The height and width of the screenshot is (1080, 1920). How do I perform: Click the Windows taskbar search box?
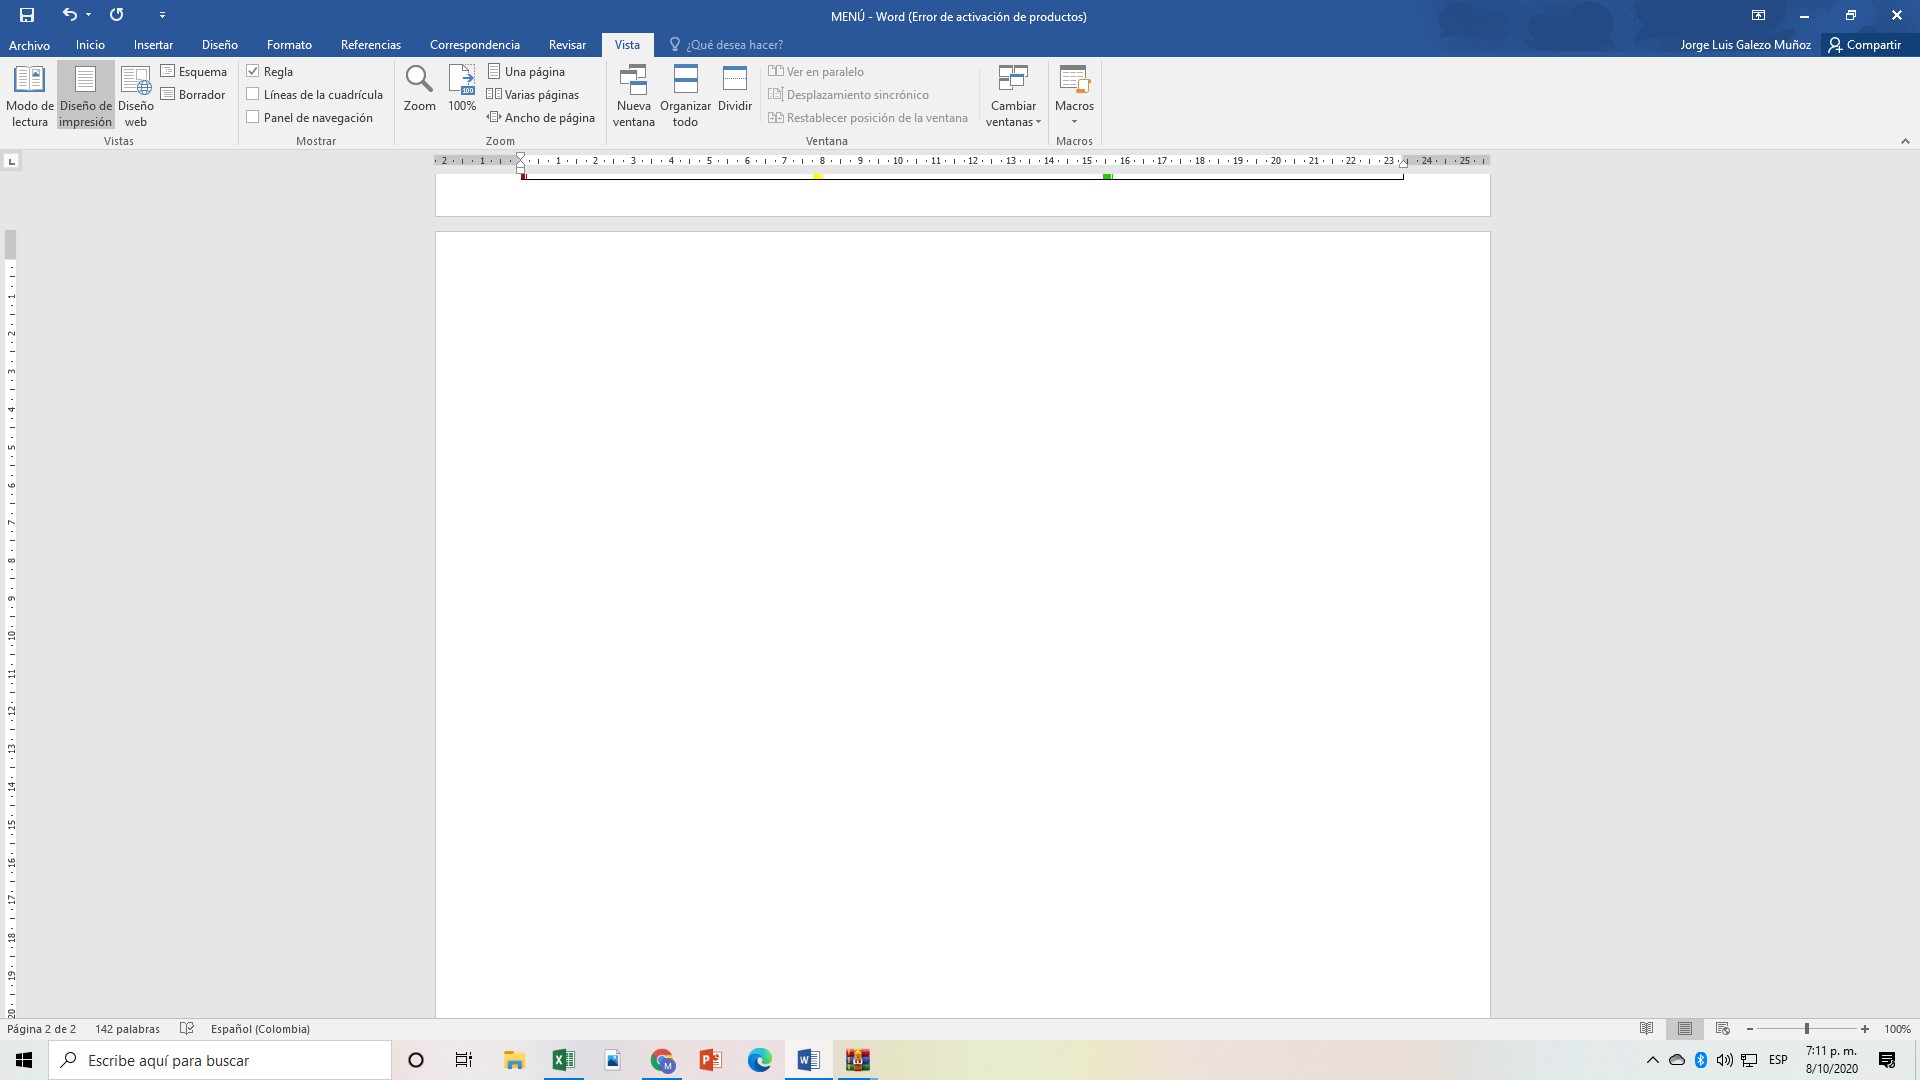[220, 1060]
